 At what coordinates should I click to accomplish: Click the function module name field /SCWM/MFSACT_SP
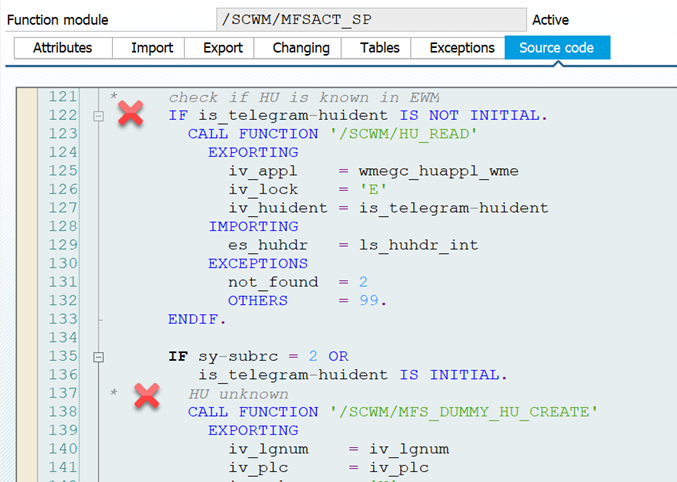(371, 19)
